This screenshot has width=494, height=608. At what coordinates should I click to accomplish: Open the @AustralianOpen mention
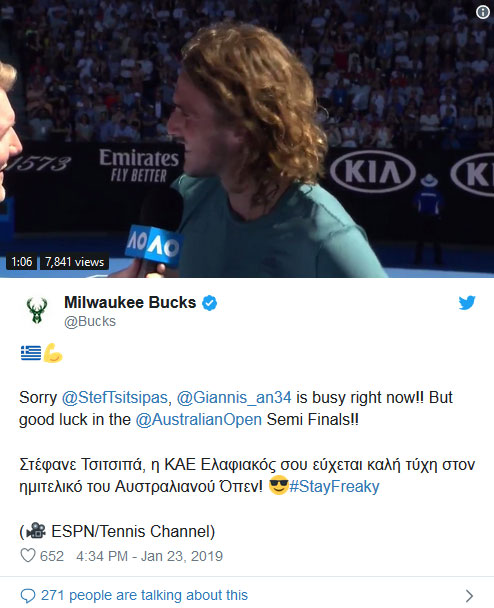pyautogui.click(x=199, y=420)
